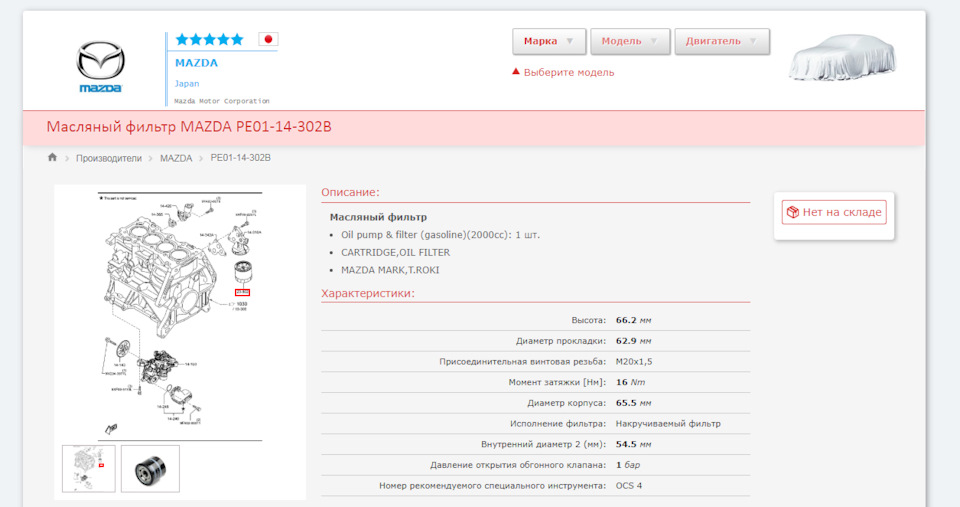The image size is (960, 507).
Task: Click the Характеристики heading
Action: coord(368,293)
